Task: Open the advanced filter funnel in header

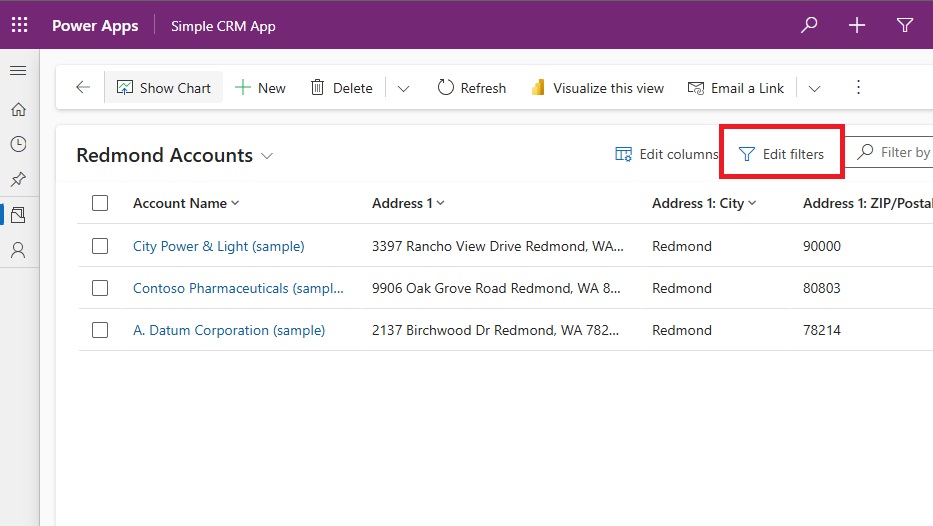Action: point(904,25)
